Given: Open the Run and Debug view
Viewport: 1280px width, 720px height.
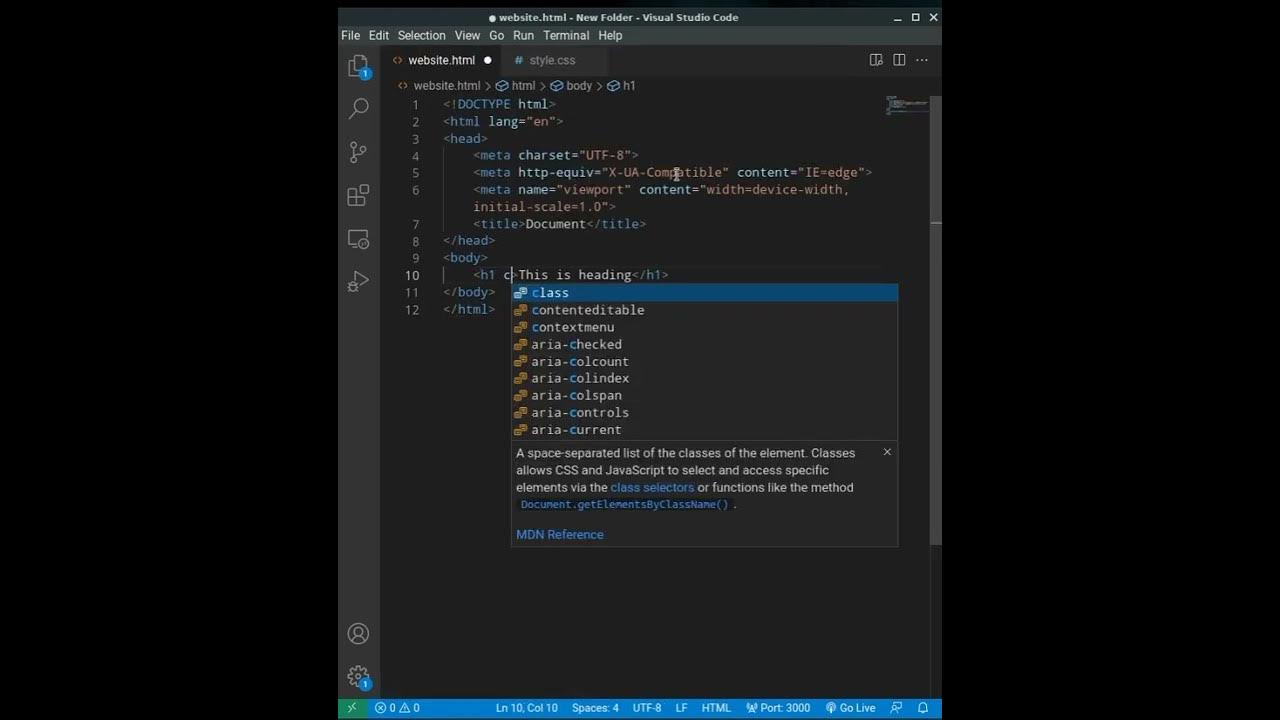Looking at the screenshot, I should click(358, 282).
